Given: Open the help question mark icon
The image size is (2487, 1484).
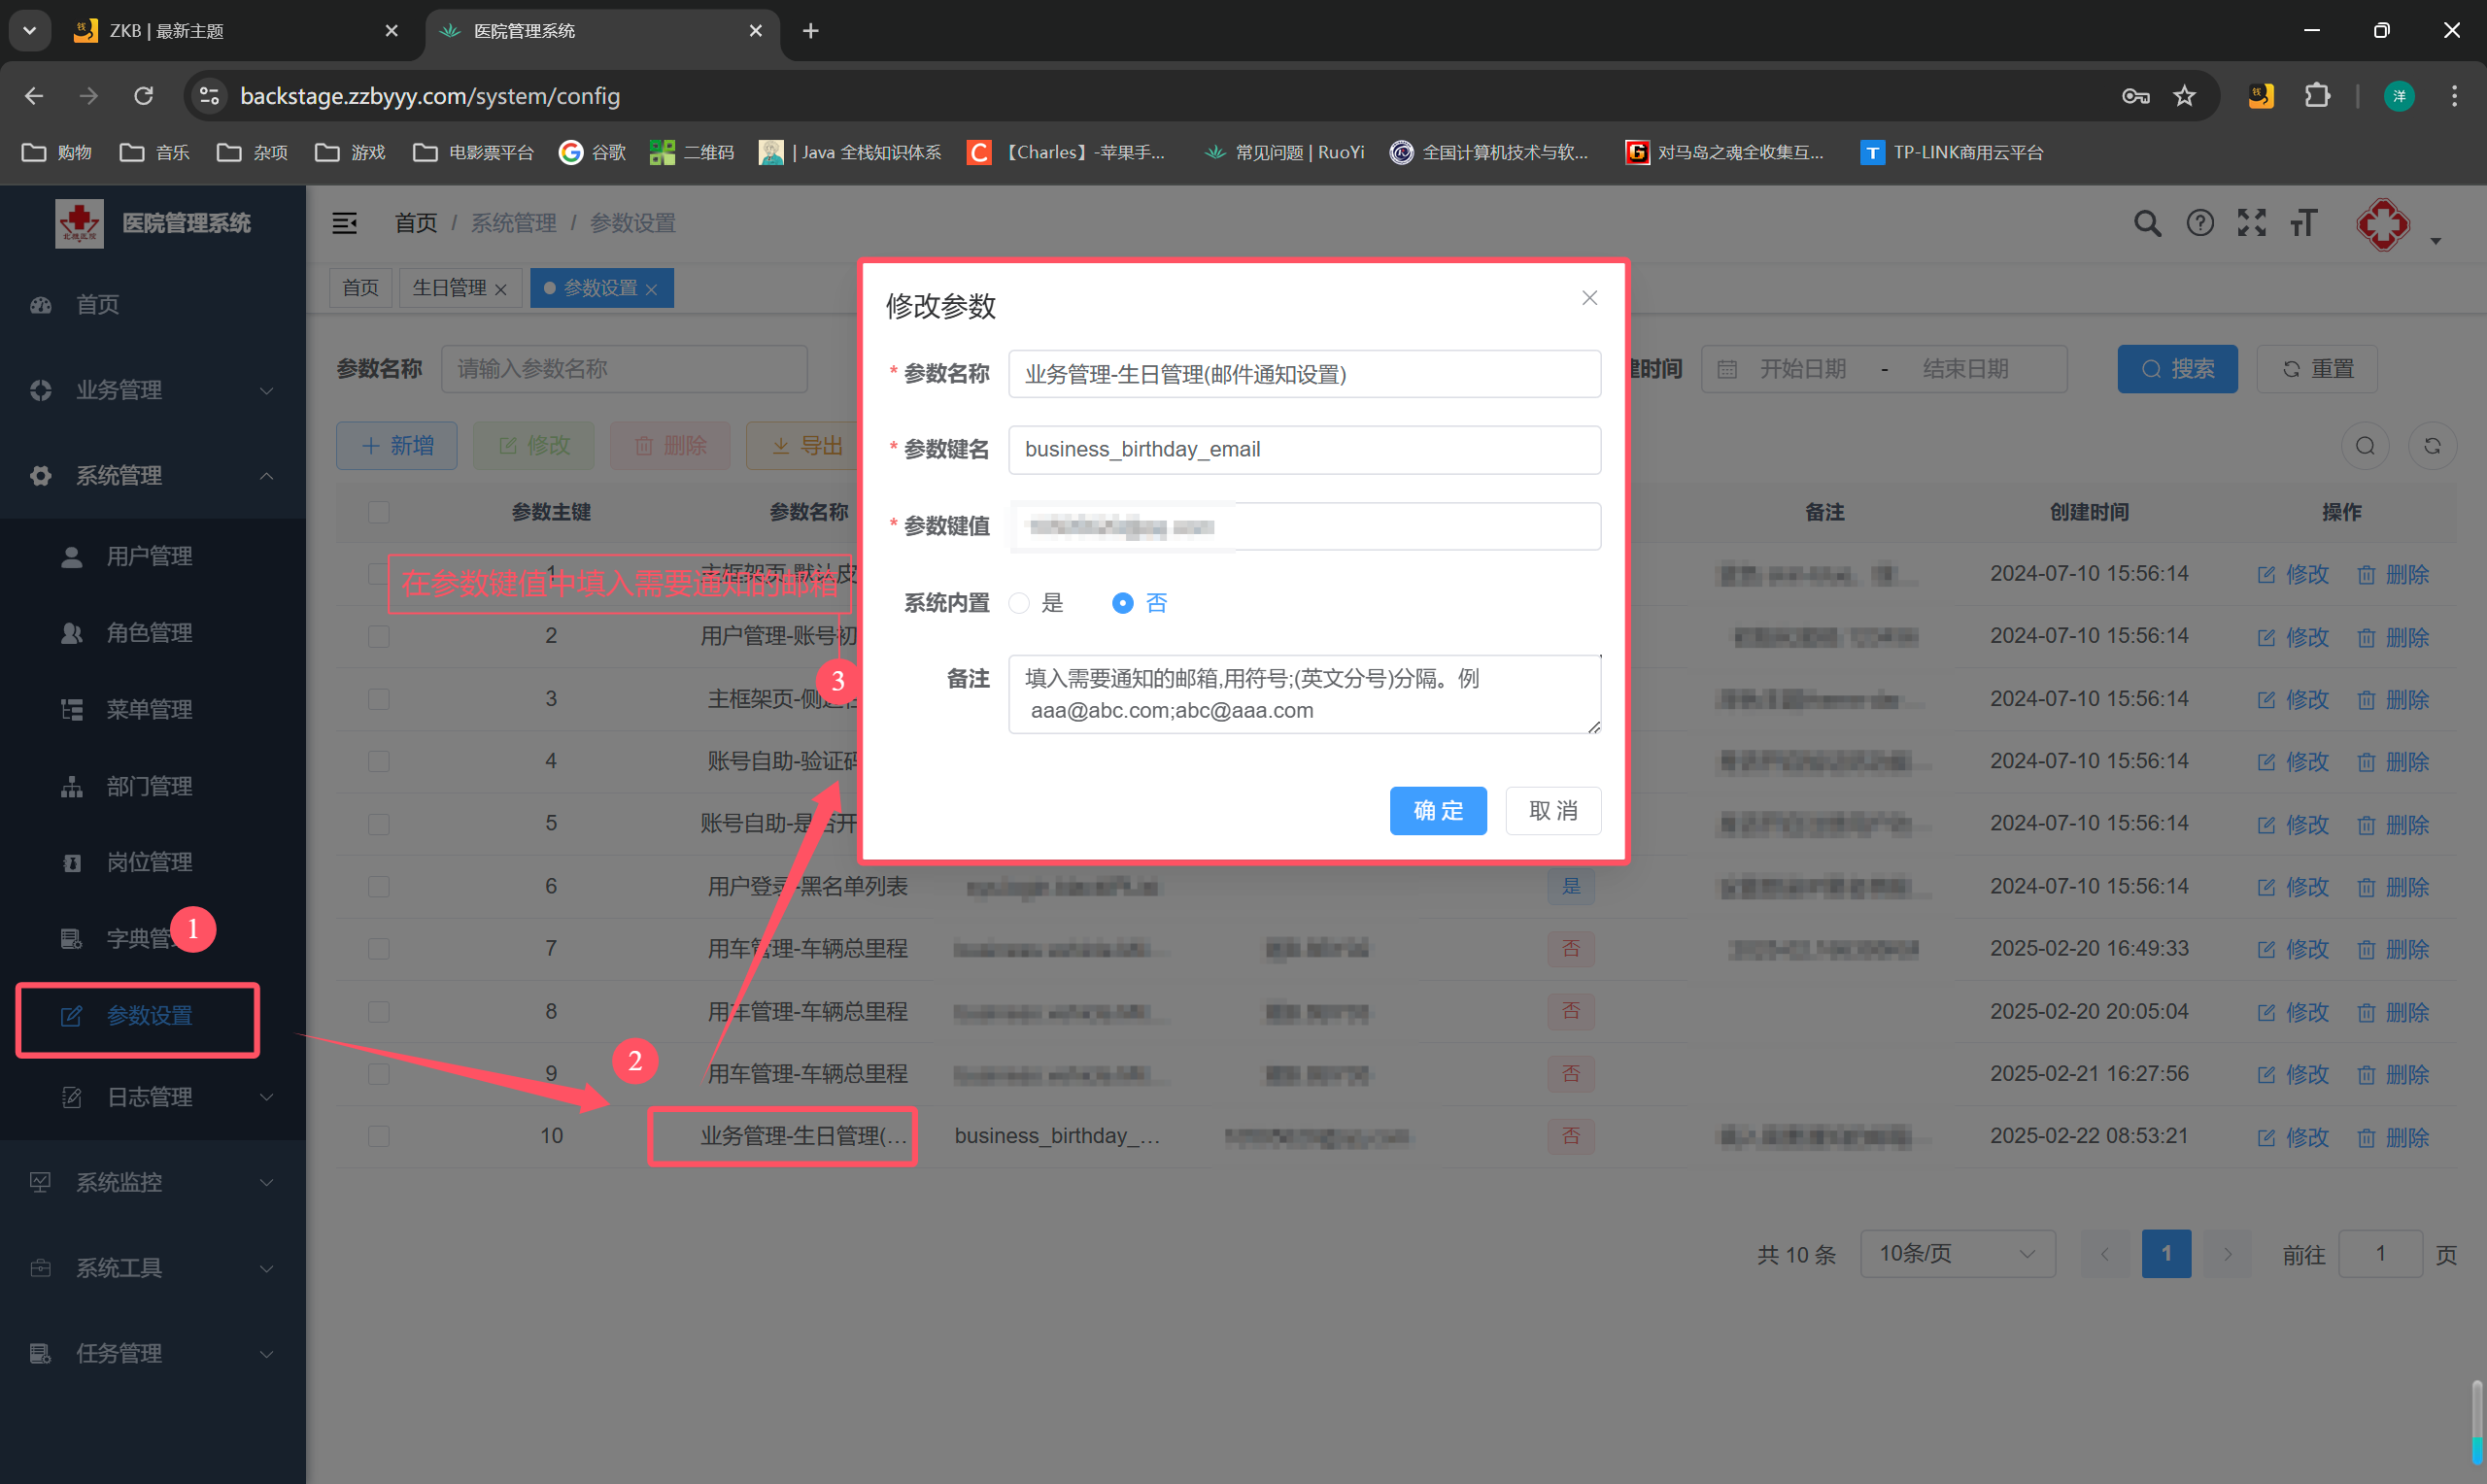Looking at the screenshot, I should click(x=2199, y=223).
